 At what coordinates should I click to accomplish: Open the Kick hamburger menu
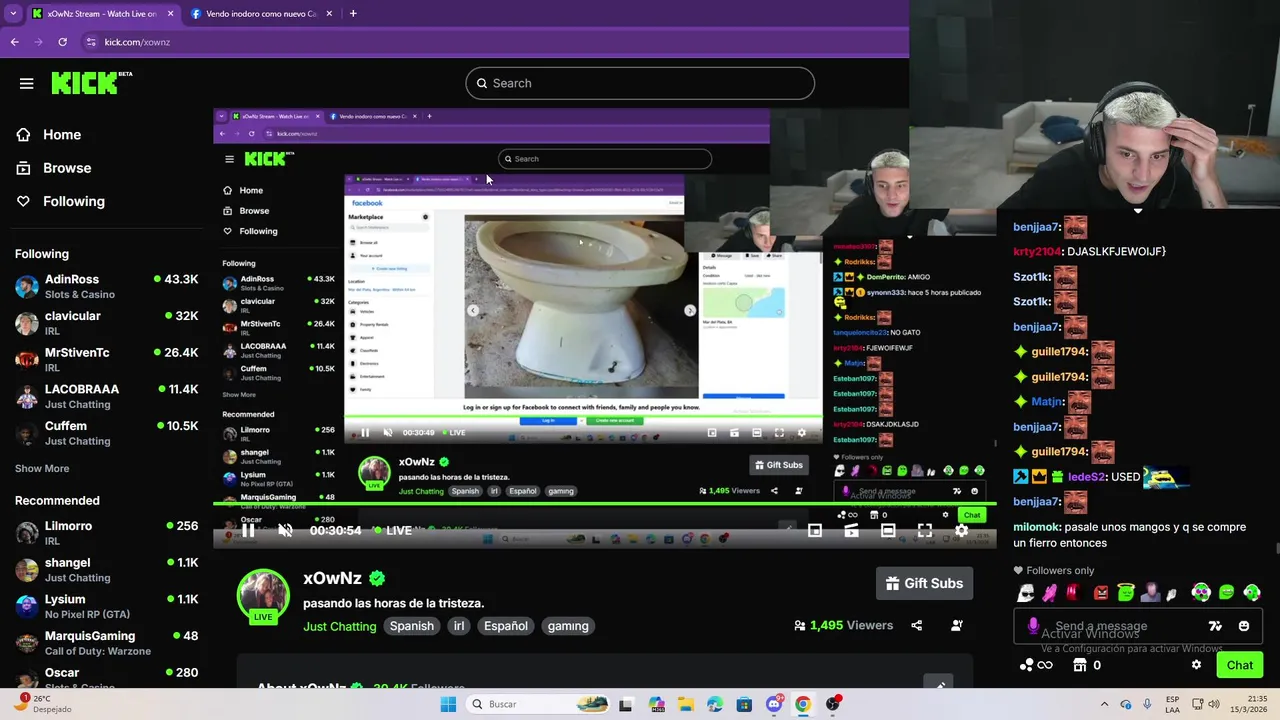(x=27, y=84)
